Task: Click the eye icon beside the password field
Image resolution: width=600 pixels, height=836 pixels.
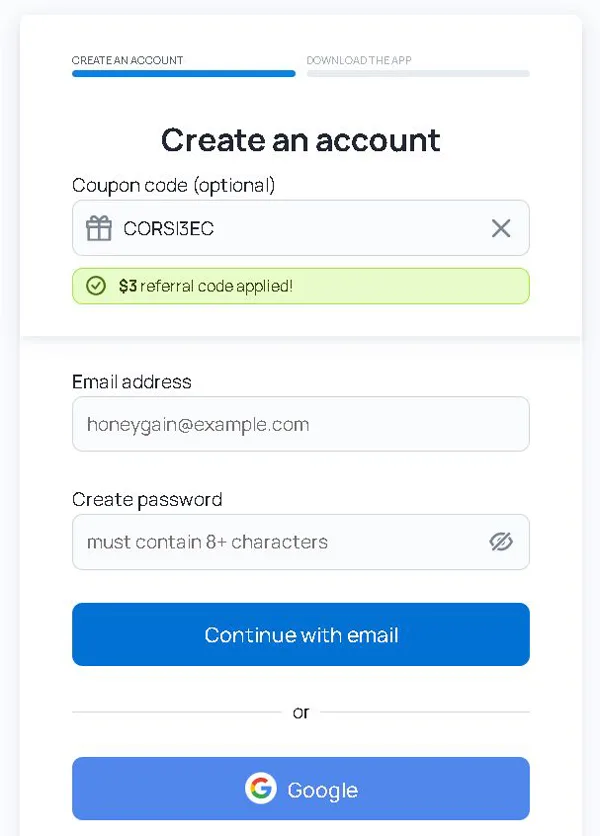Action: (501, 541)
